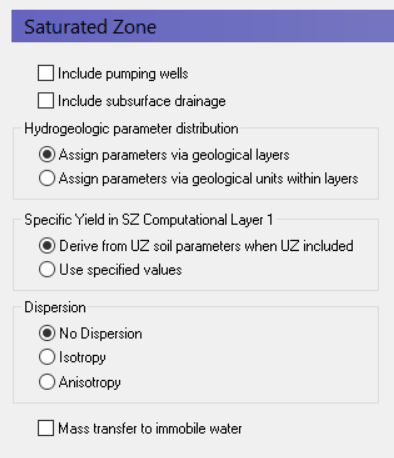
Task: Tick the square box beside Include pumping wells
Action: coord(46,73)
